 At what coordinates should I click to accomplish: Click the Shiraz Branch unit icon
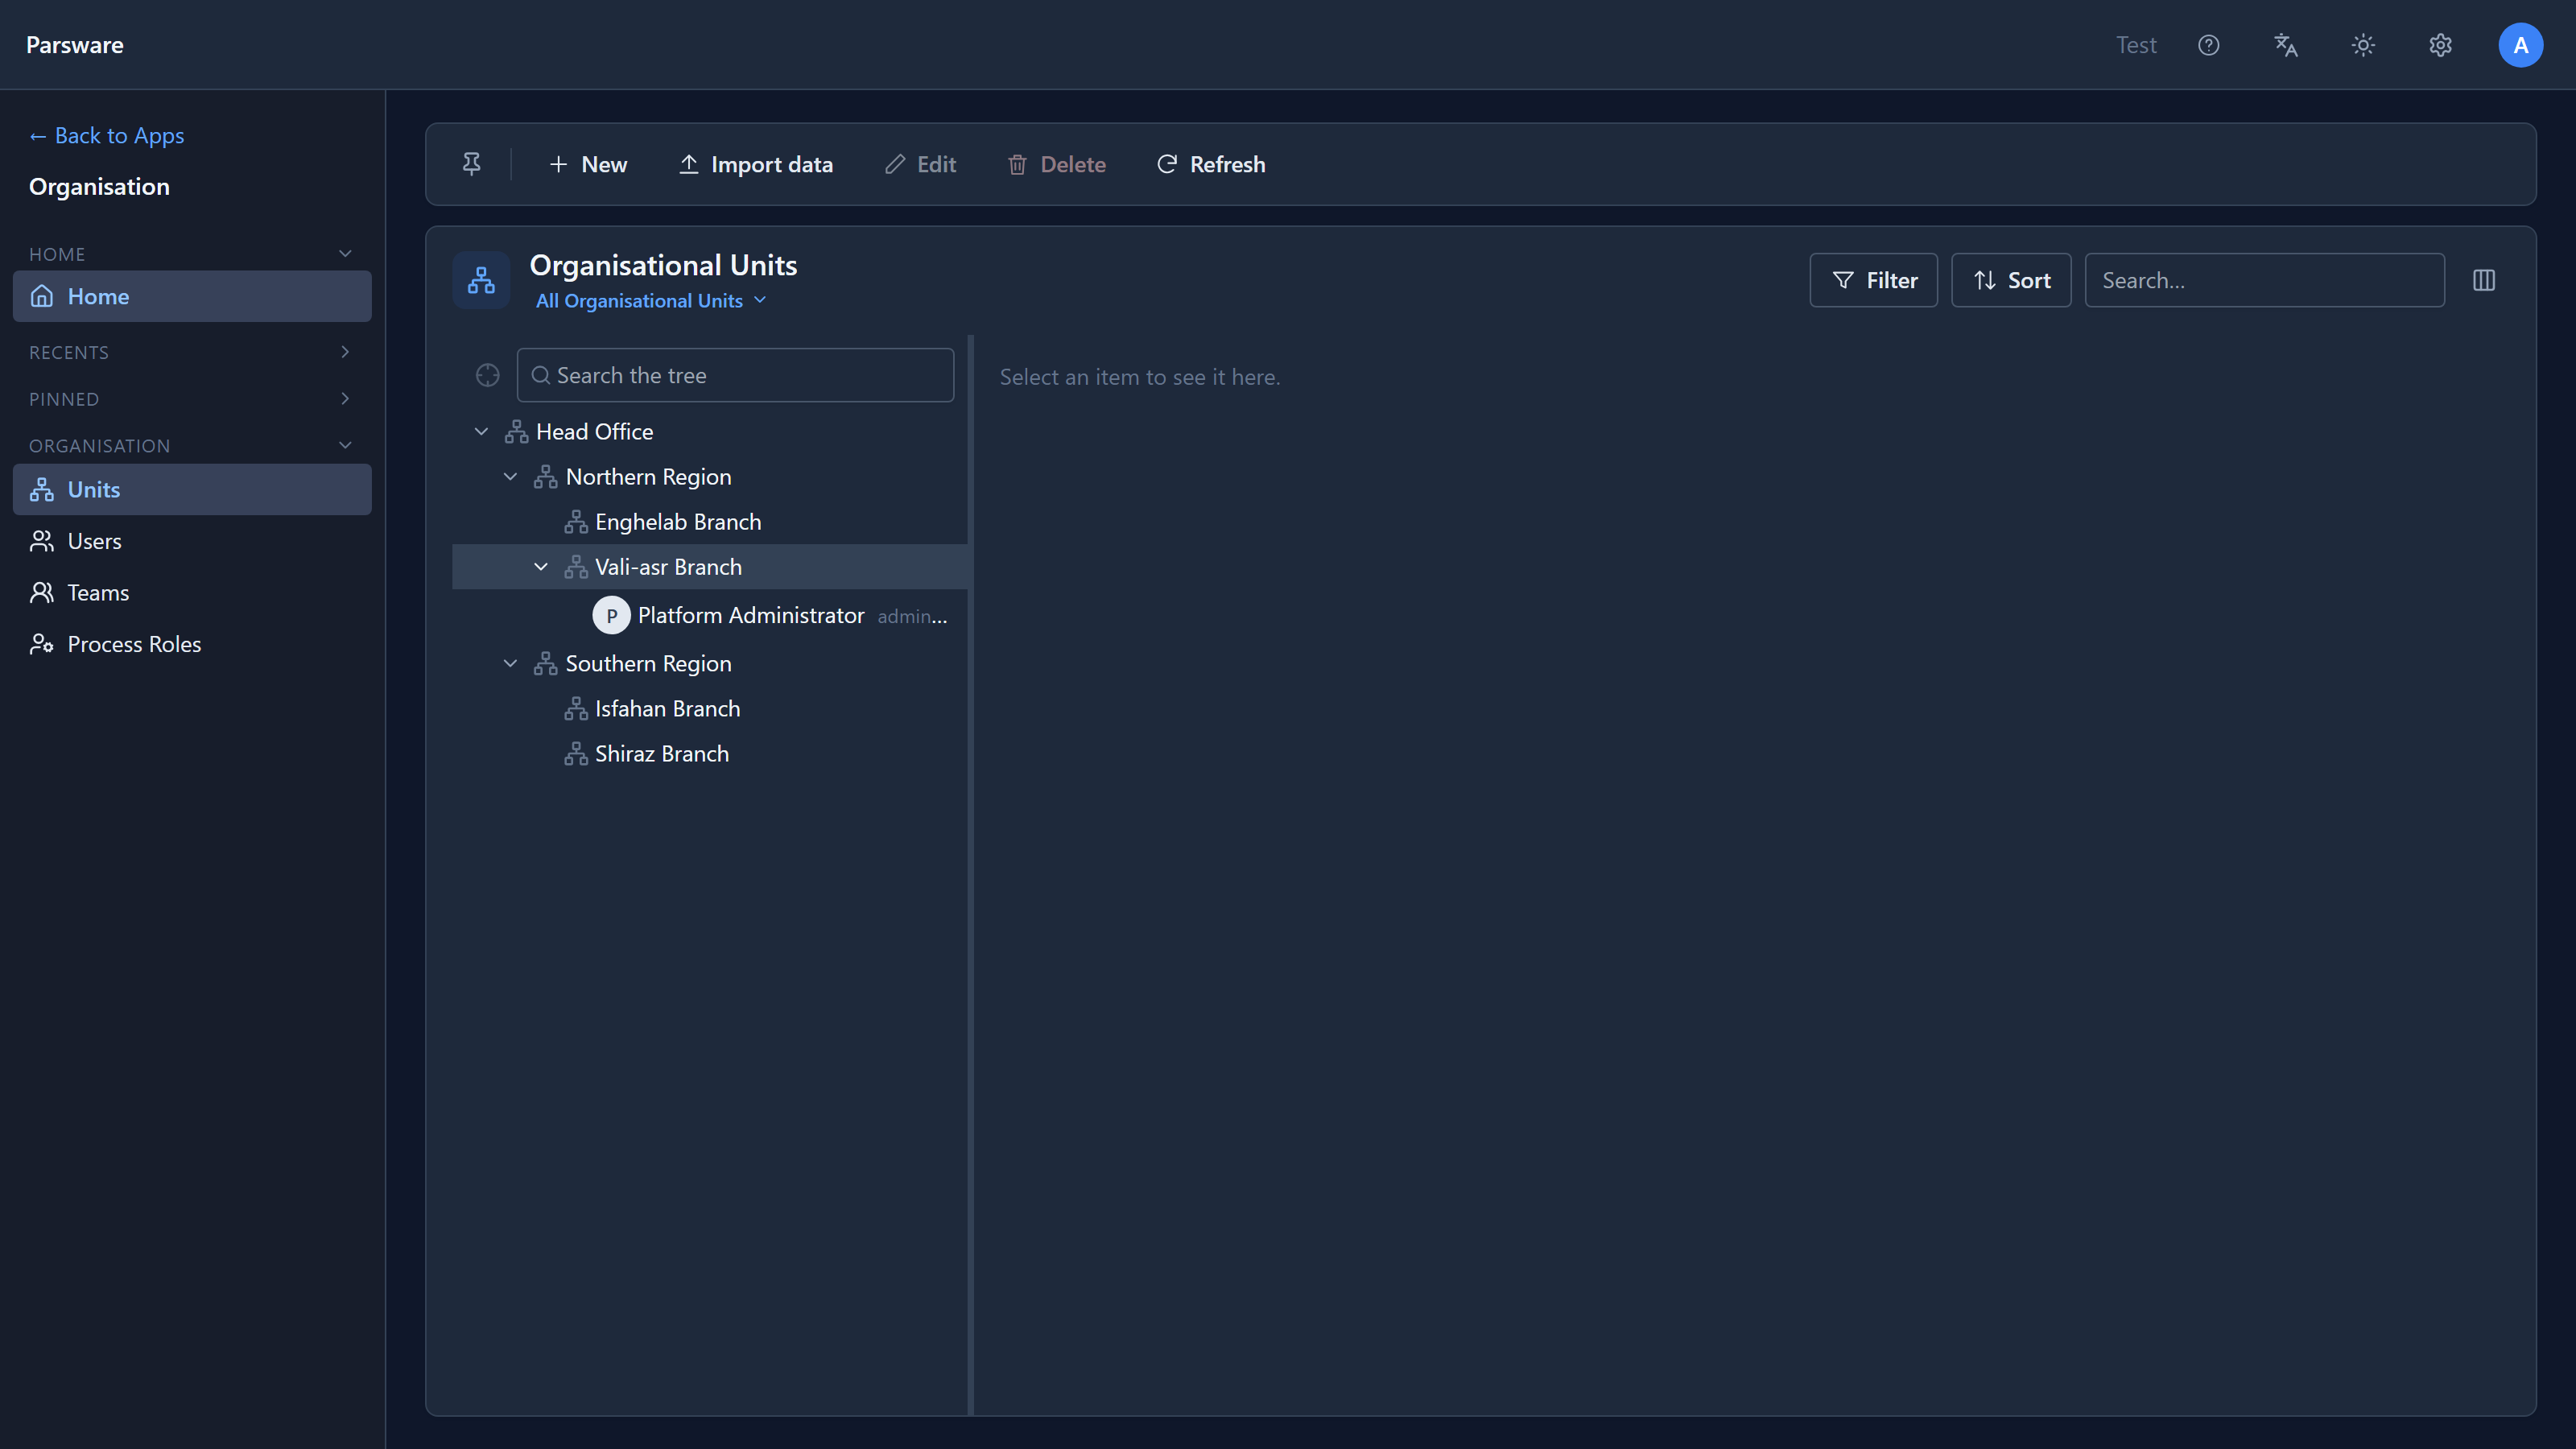[575, 754]
